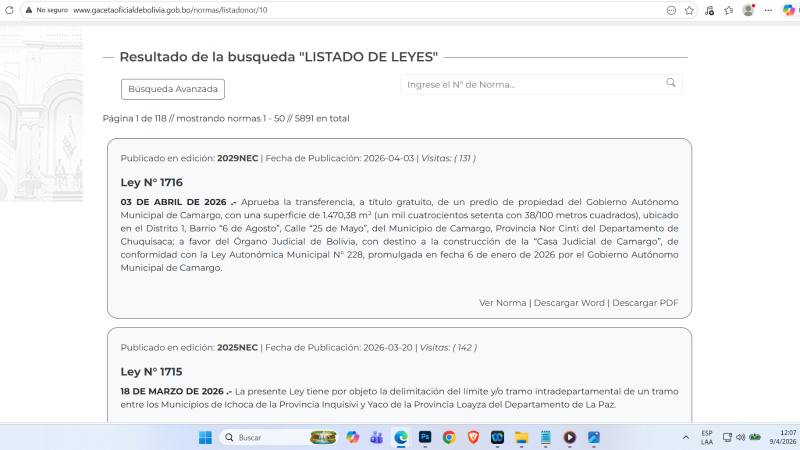Open the circled ellipsis icon in the address bar
800x450 pixels.
[671, 10]
